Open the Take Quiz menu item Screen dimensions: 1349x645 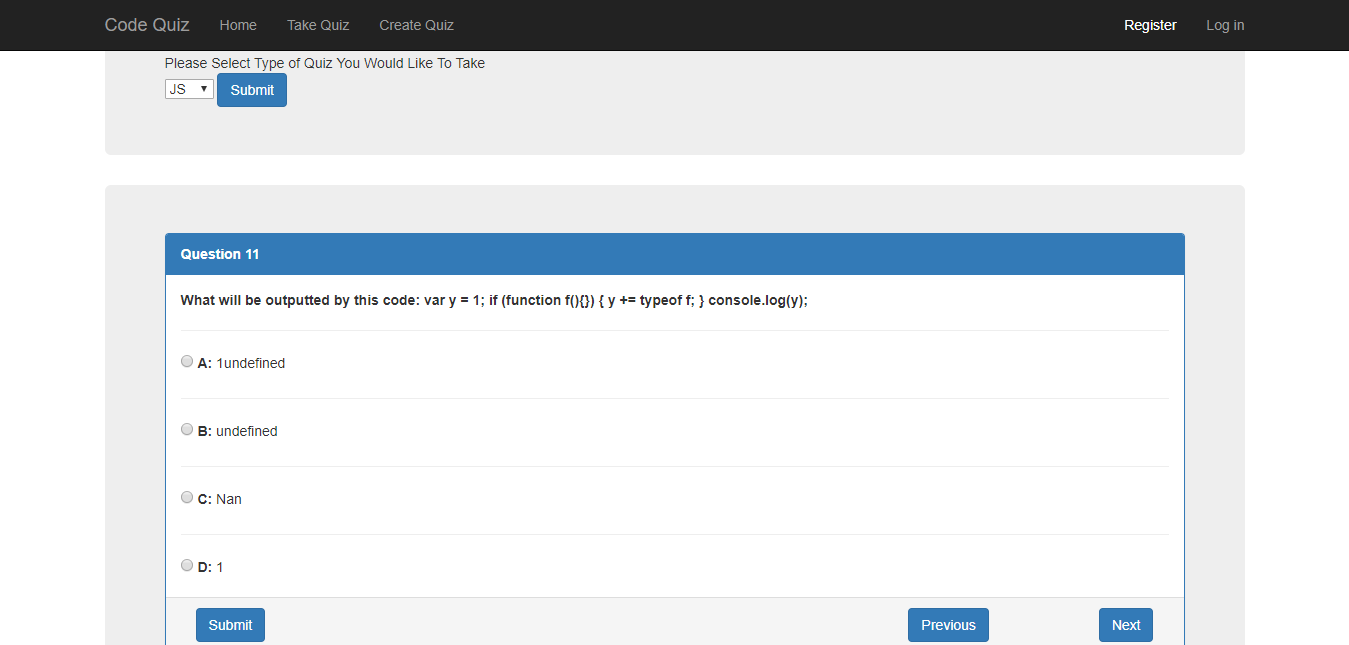point(318,25)
